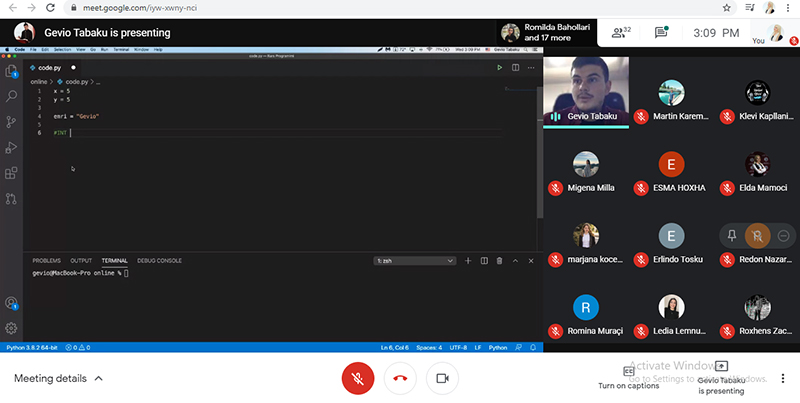Viewport: 800px width, 403px height.
Task: Click ESMA HOXHA's avatar tile
Action: coord(671,164)
